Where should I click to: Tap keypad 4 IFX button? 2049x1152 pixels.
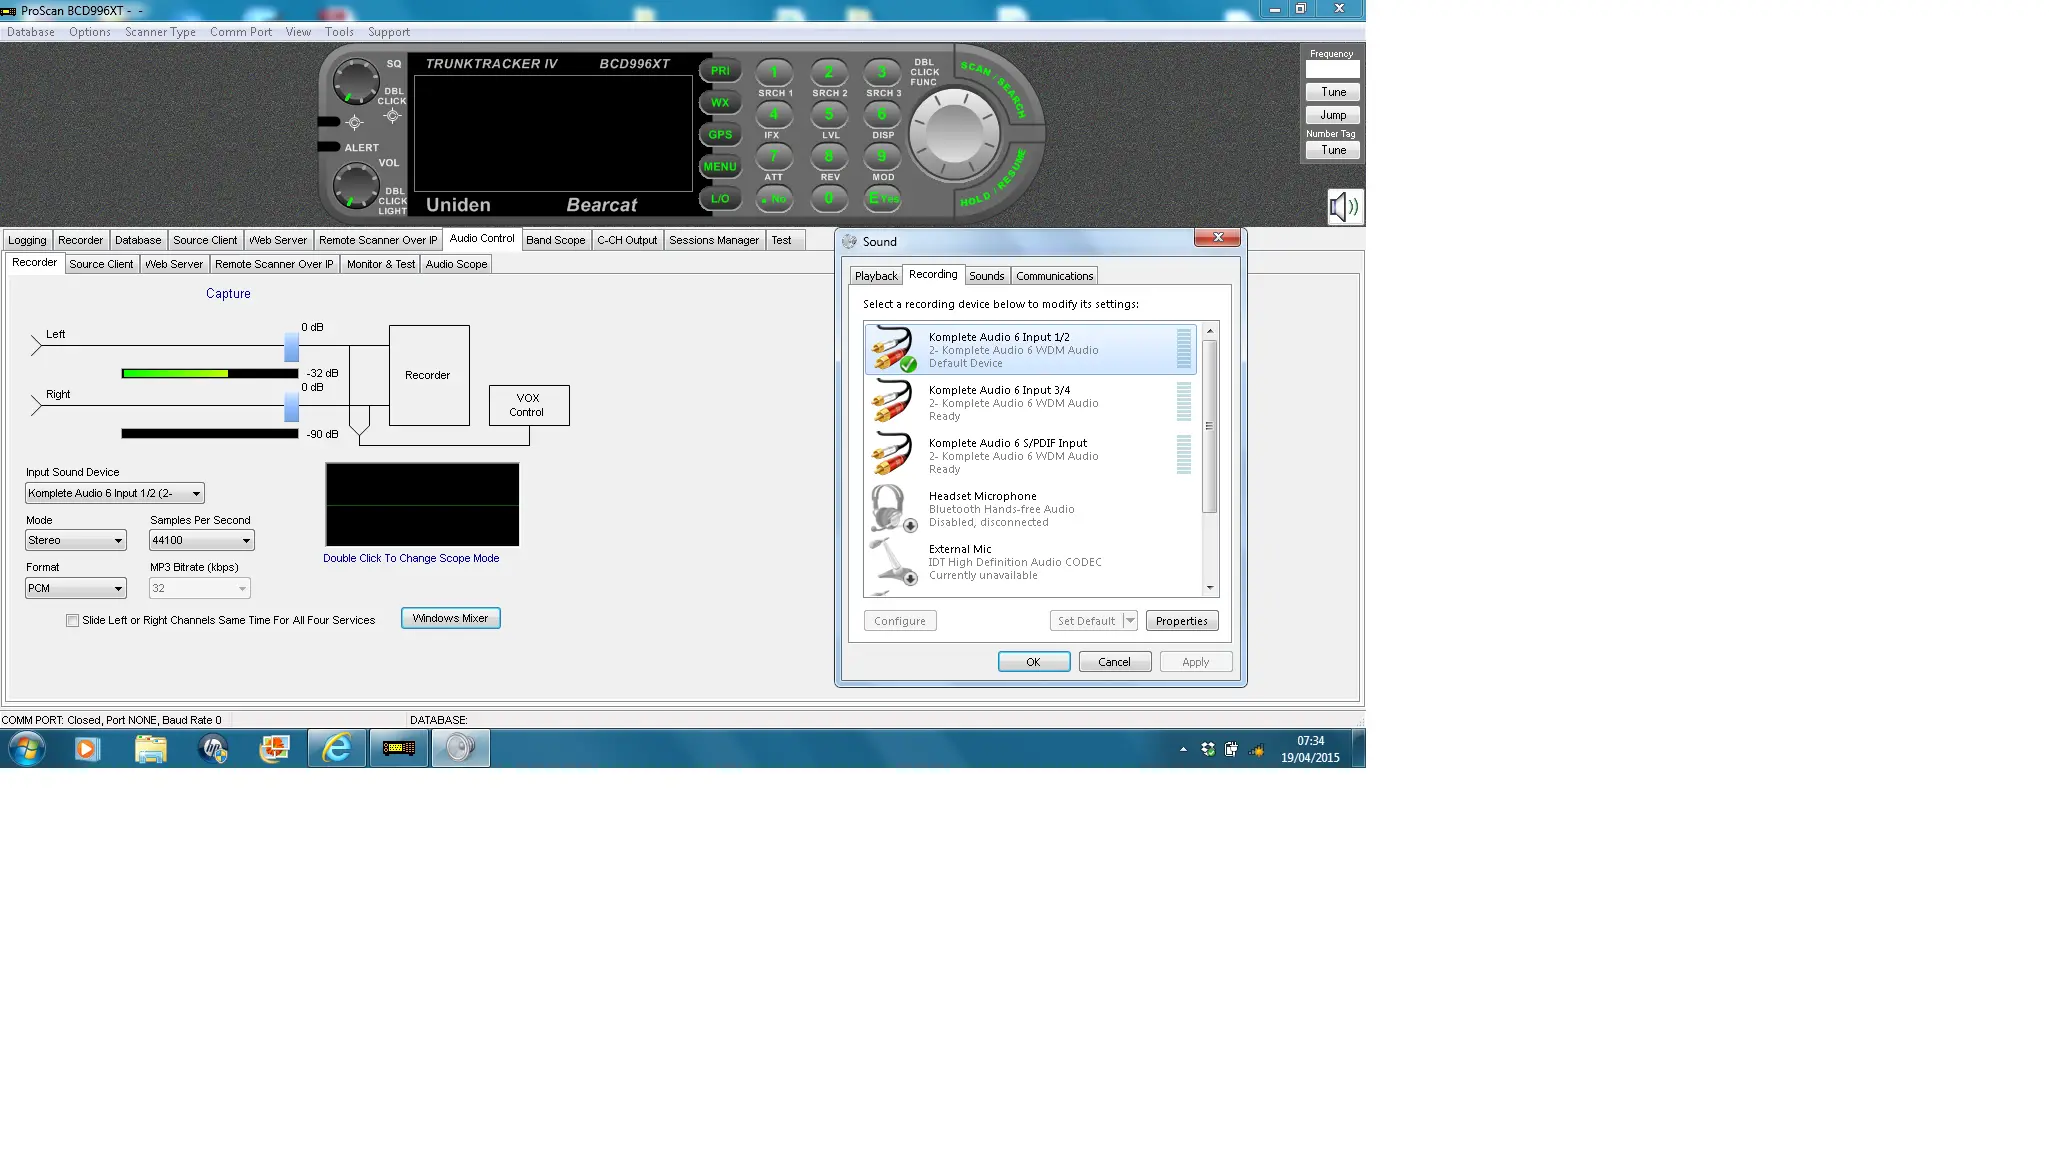[774, 115]
